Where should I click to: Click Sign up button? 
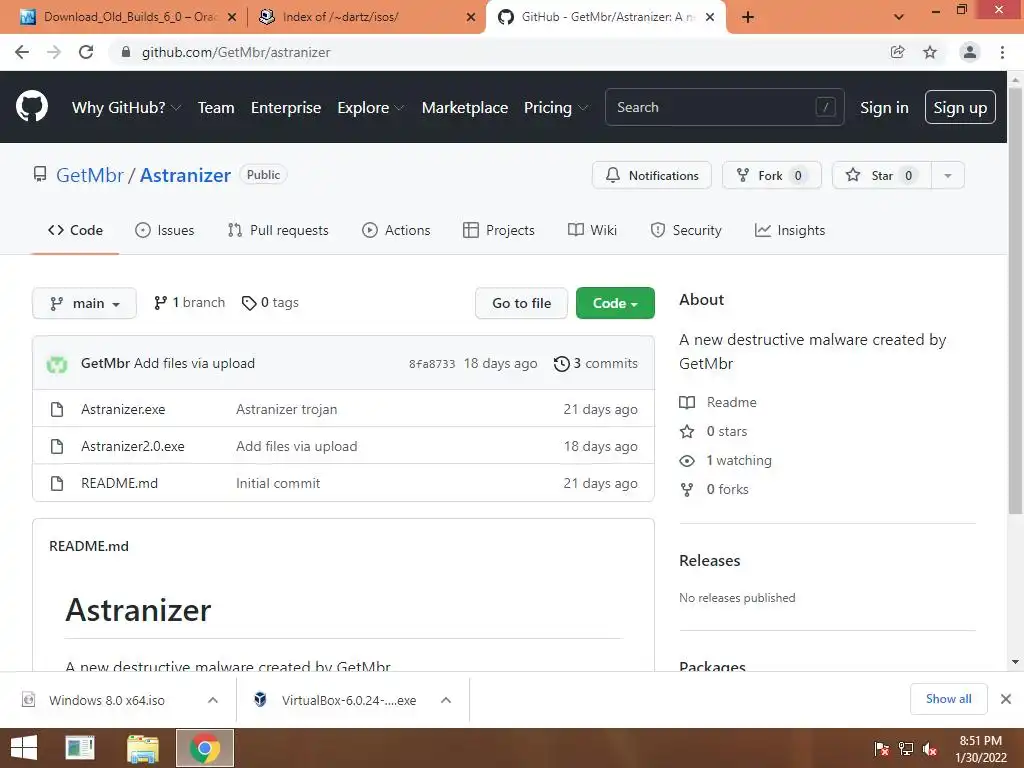[960, 107]
